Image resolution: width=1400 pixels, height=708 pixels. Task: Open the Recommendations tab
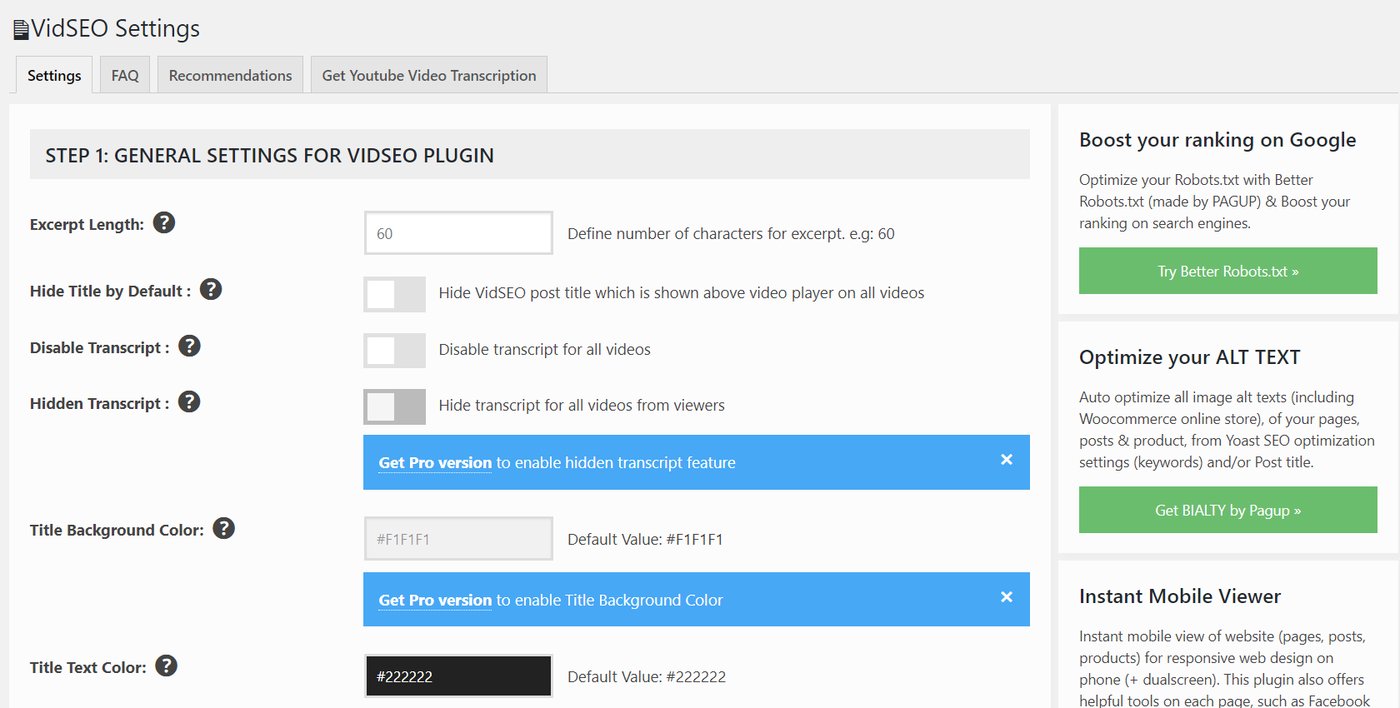[229, 74]
